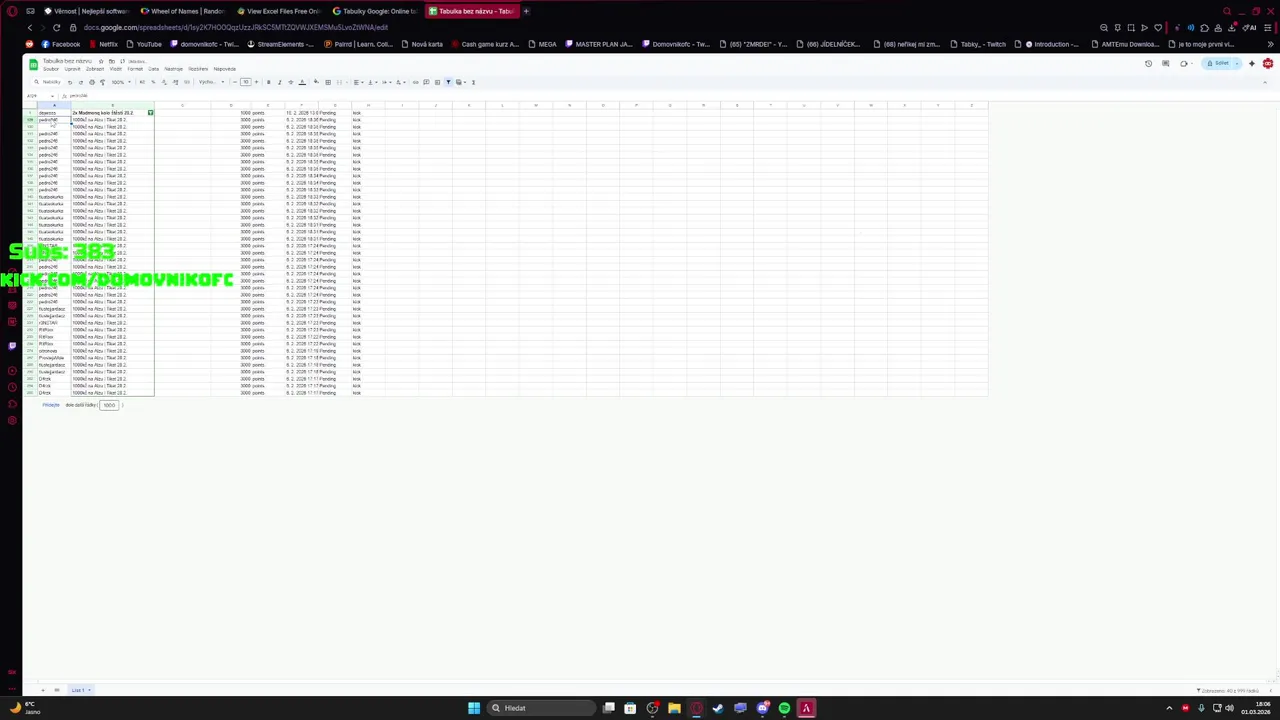Viewport: 1280px width, 720px height.
Task: Click the insert comment icon
Action: 426,82
